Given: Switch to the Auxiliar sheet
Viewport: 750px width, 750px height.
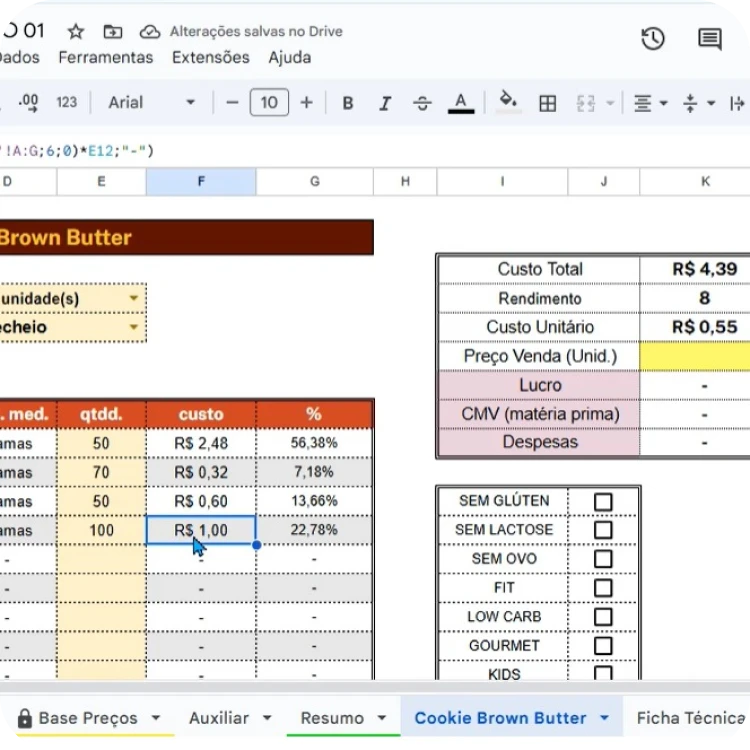Looking at the screenshot, I should pyautogui.click(x=219, y=718).
